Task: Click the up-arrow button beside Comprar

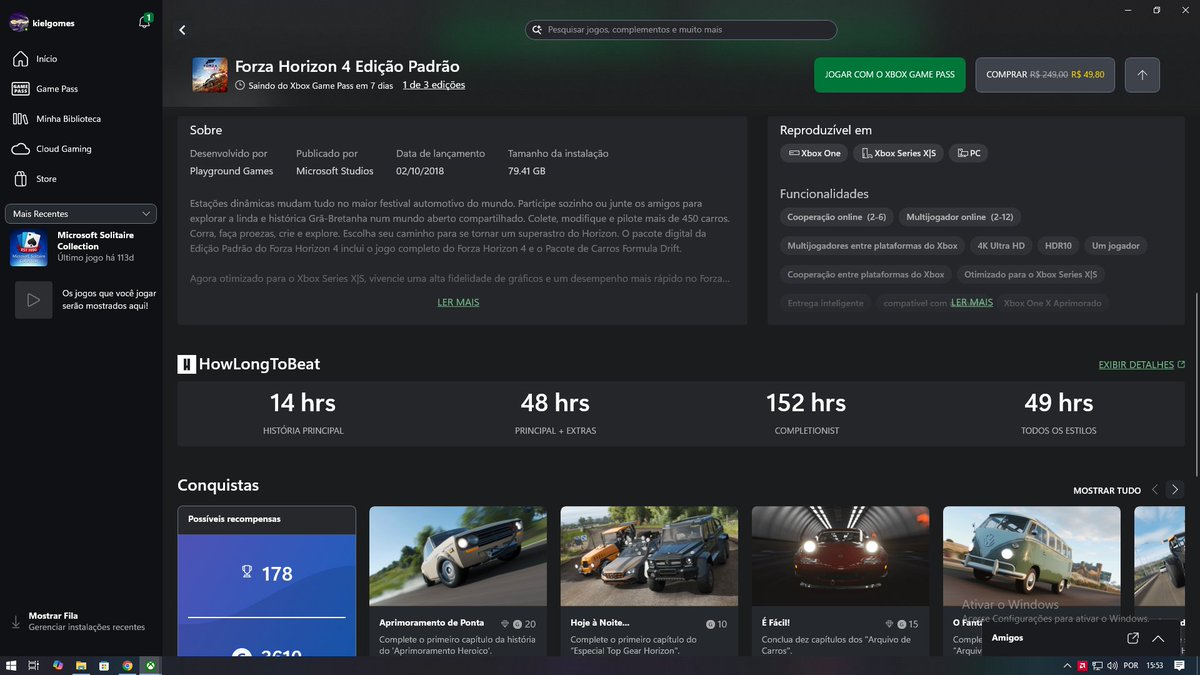Action: tap(1142, 75)
